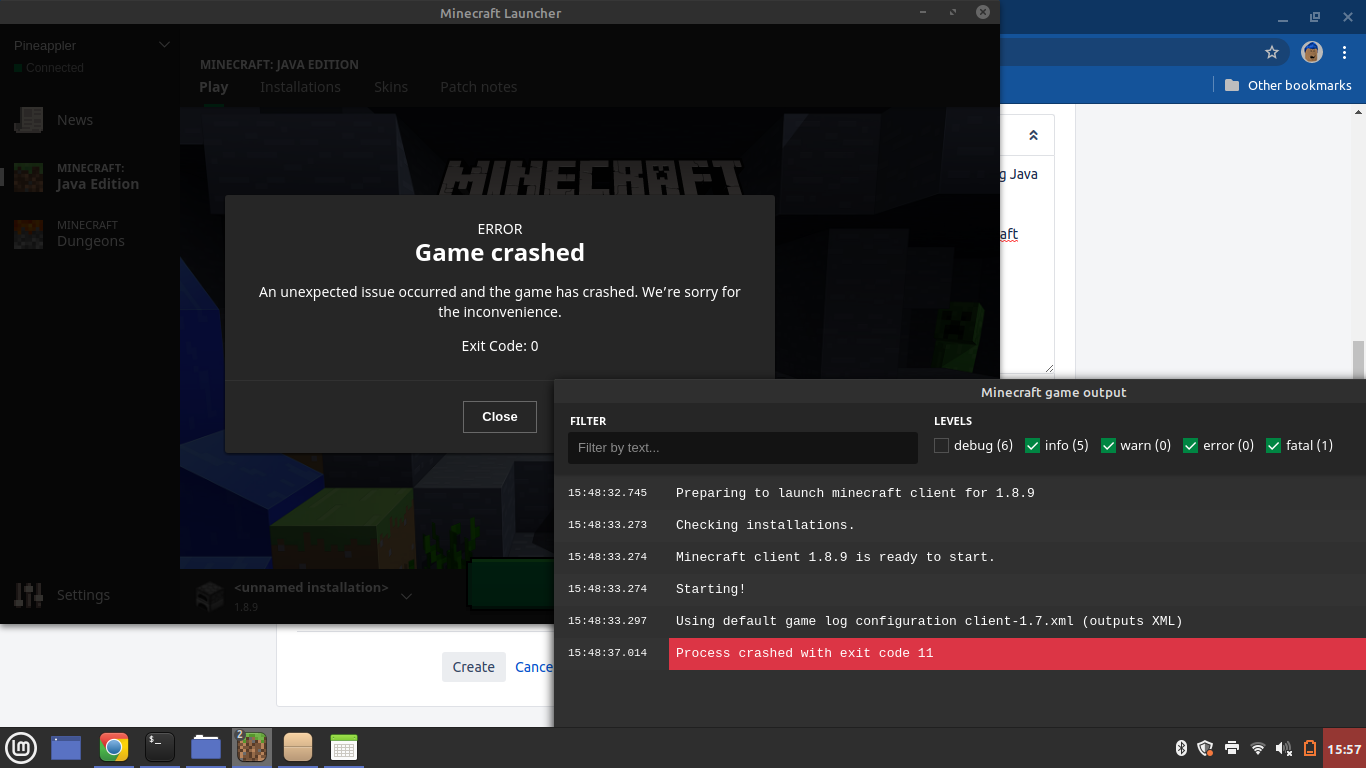Click the News sidebar icon

28,120
